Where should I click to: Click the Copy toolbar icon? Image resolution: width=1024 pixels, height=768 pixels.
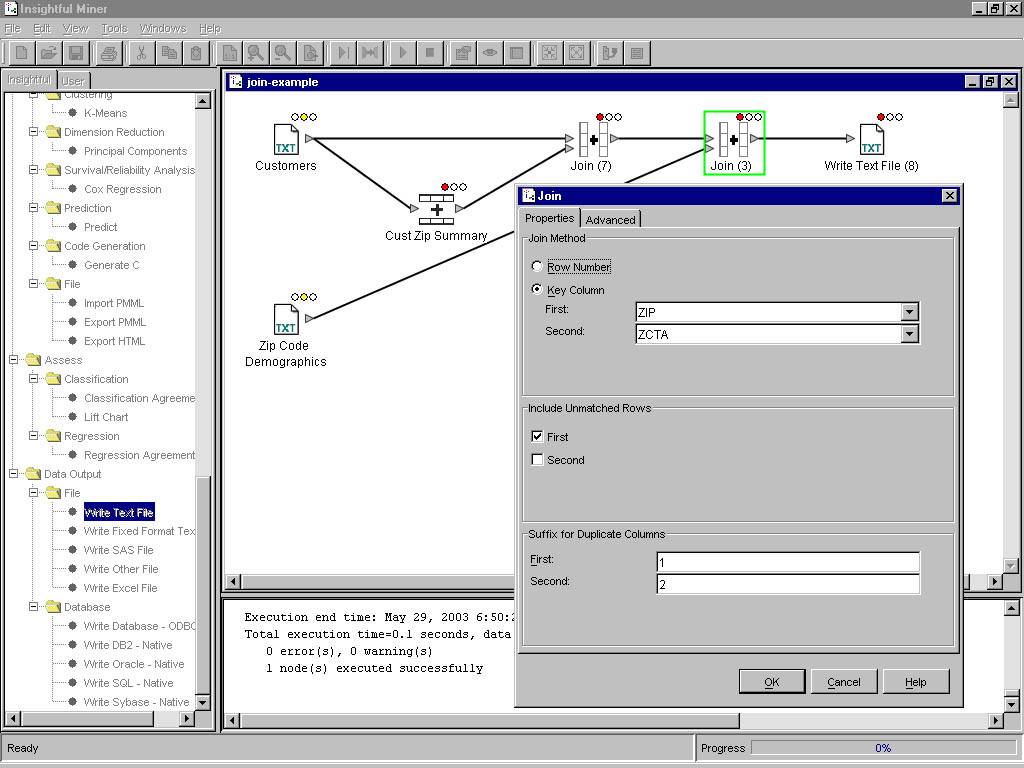168,53
